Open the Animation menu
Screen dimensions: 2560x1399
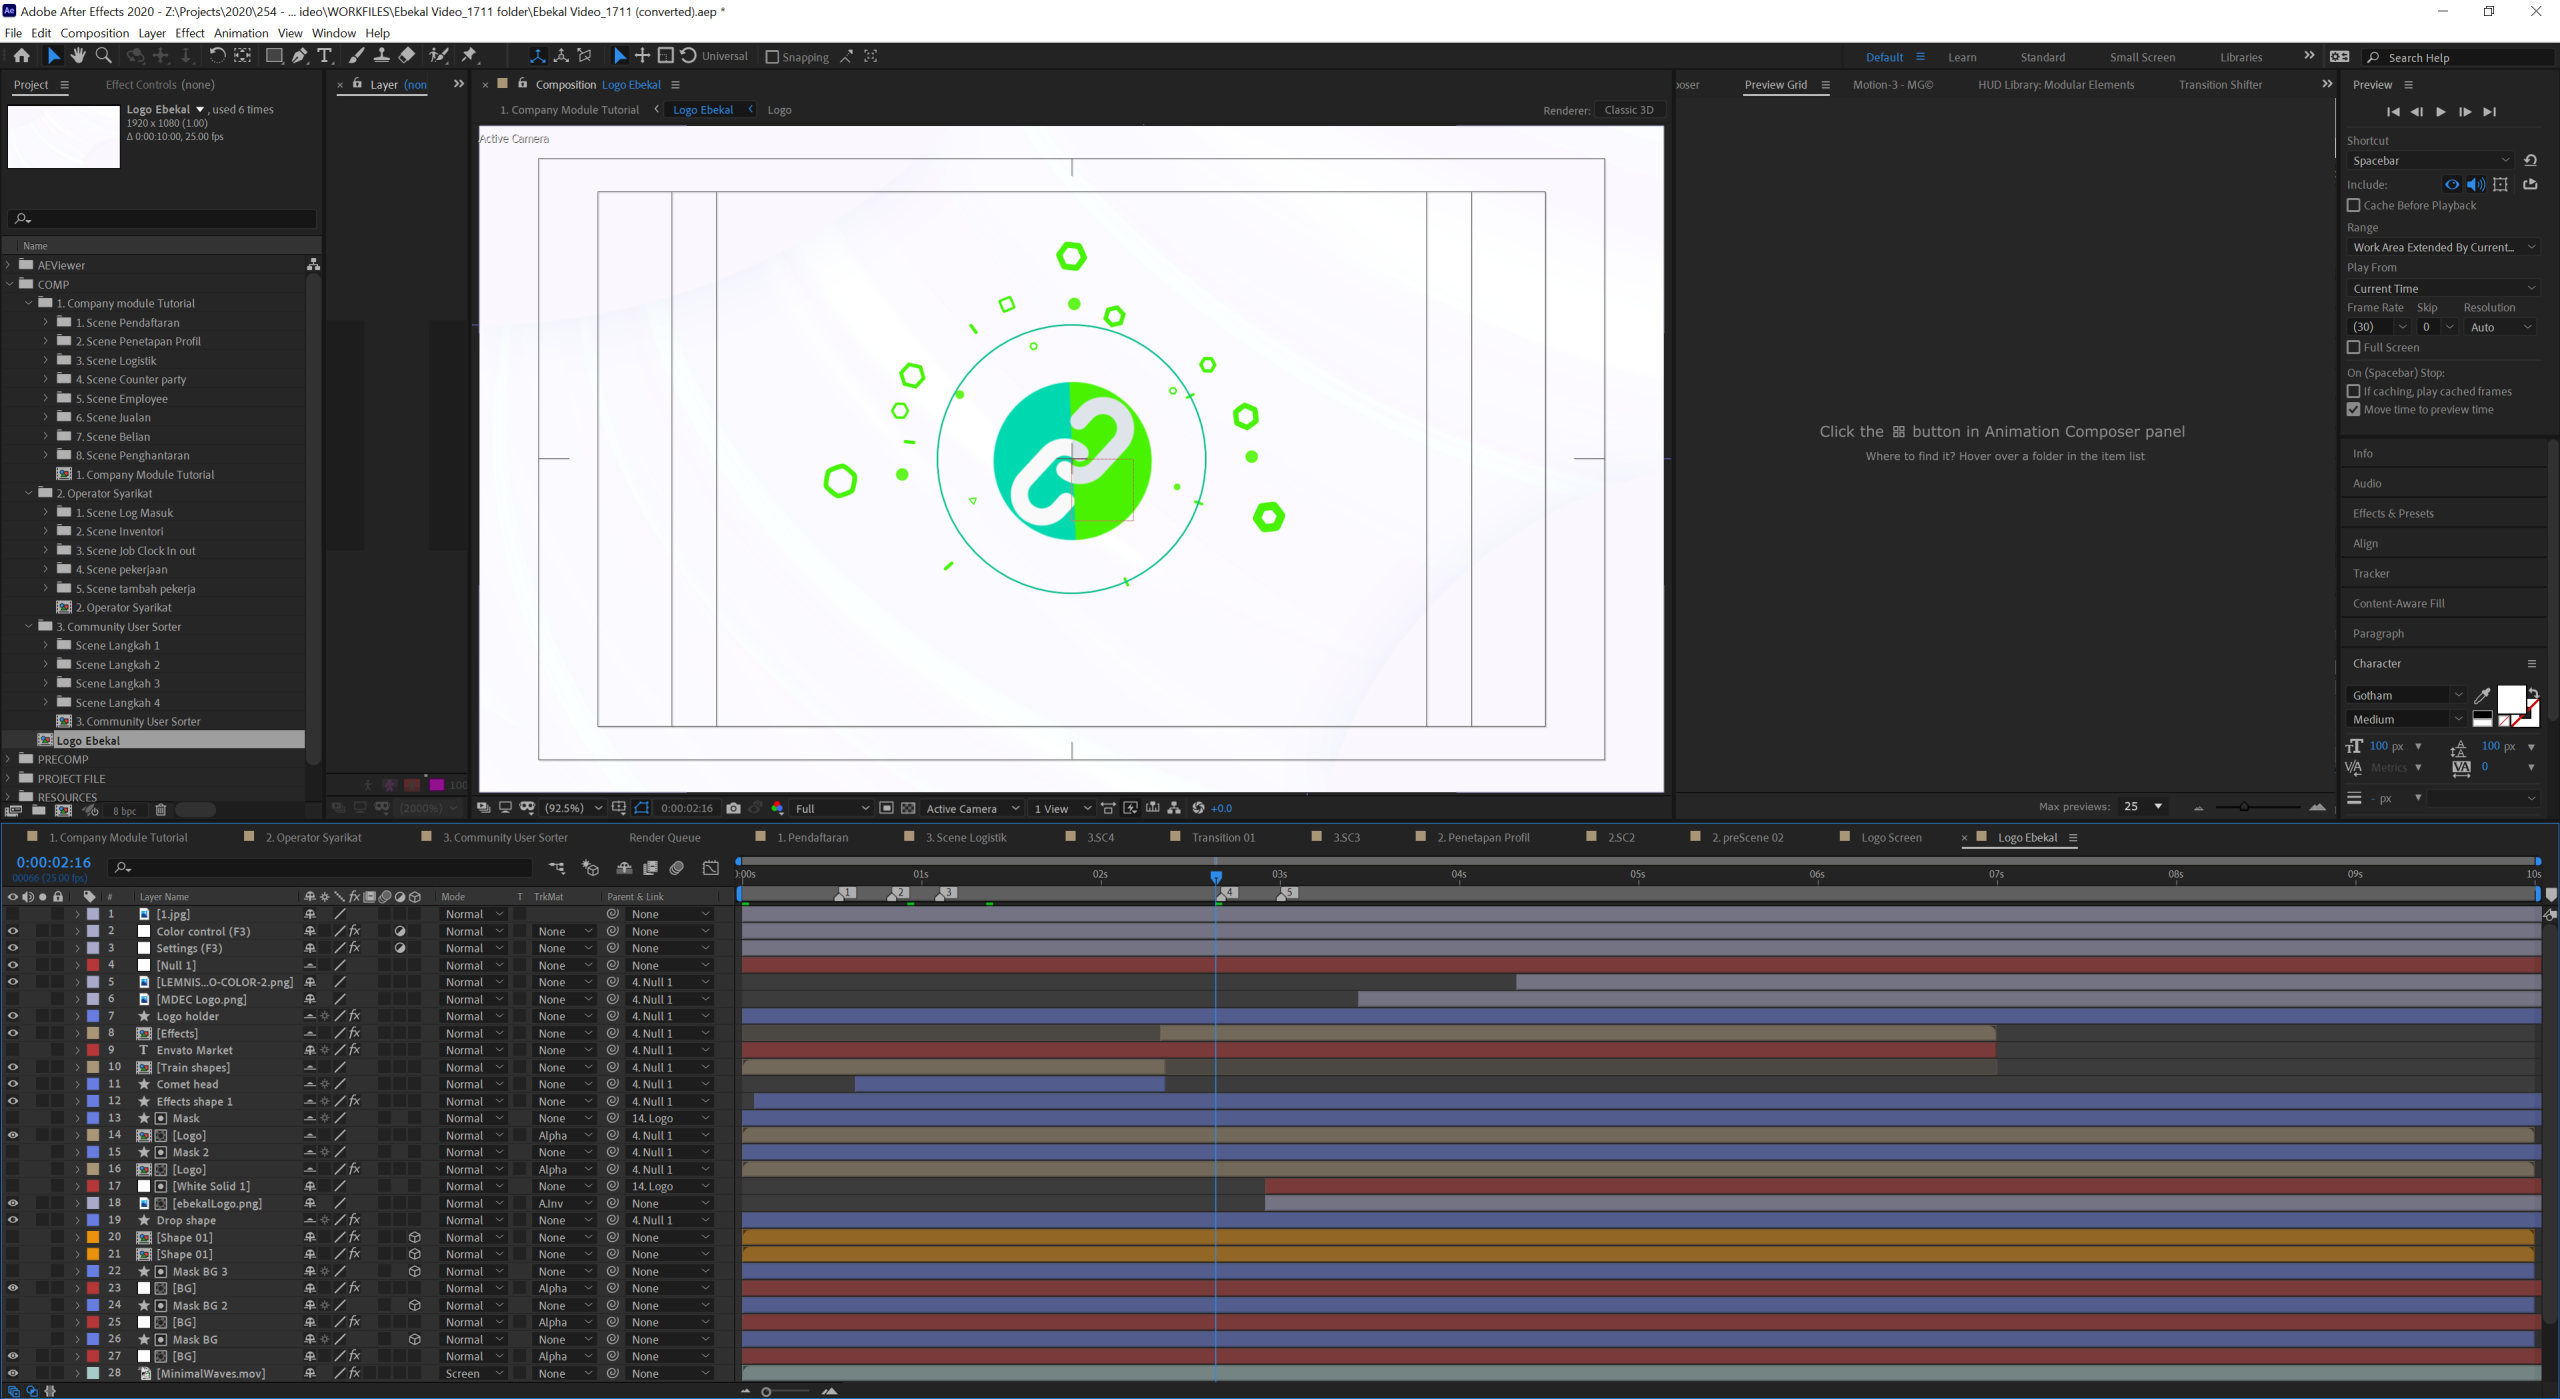(x=241, y=33)
